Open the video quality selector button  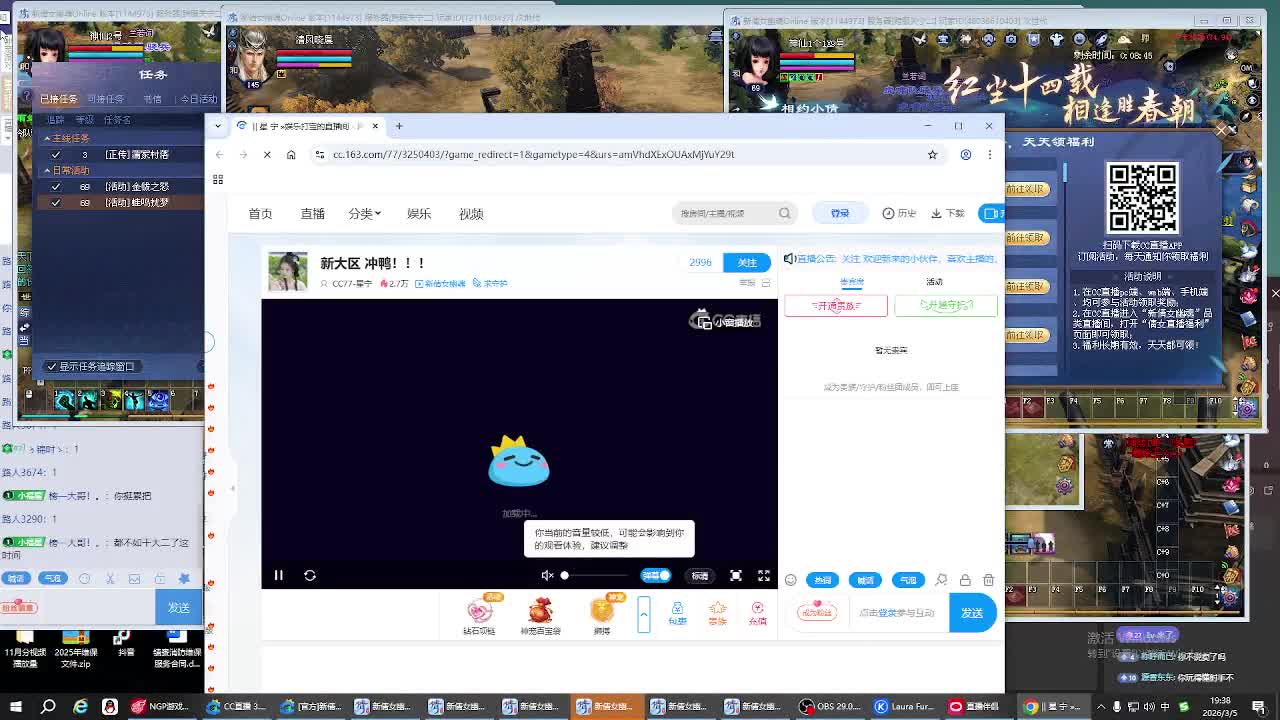(700, 576)
